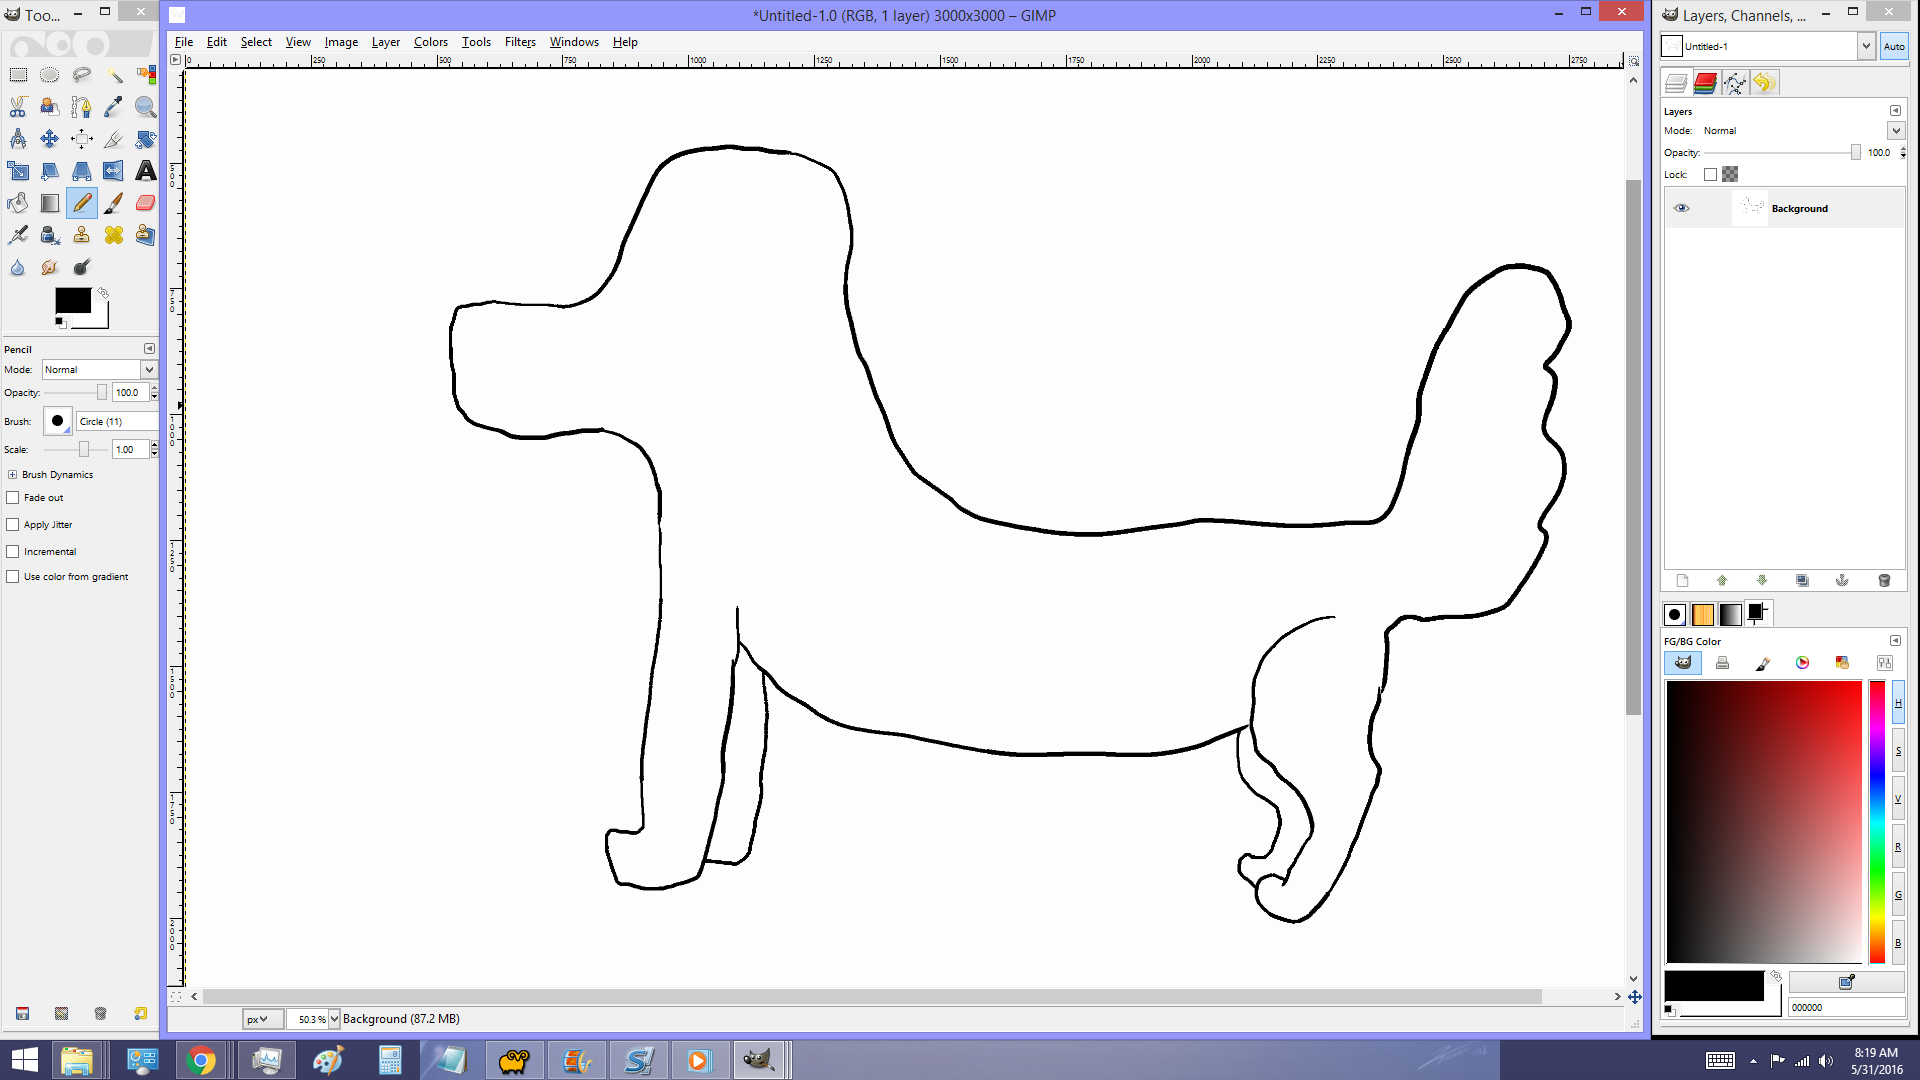
Task: Choose the Smudge tool
Action: click(49, 267)
